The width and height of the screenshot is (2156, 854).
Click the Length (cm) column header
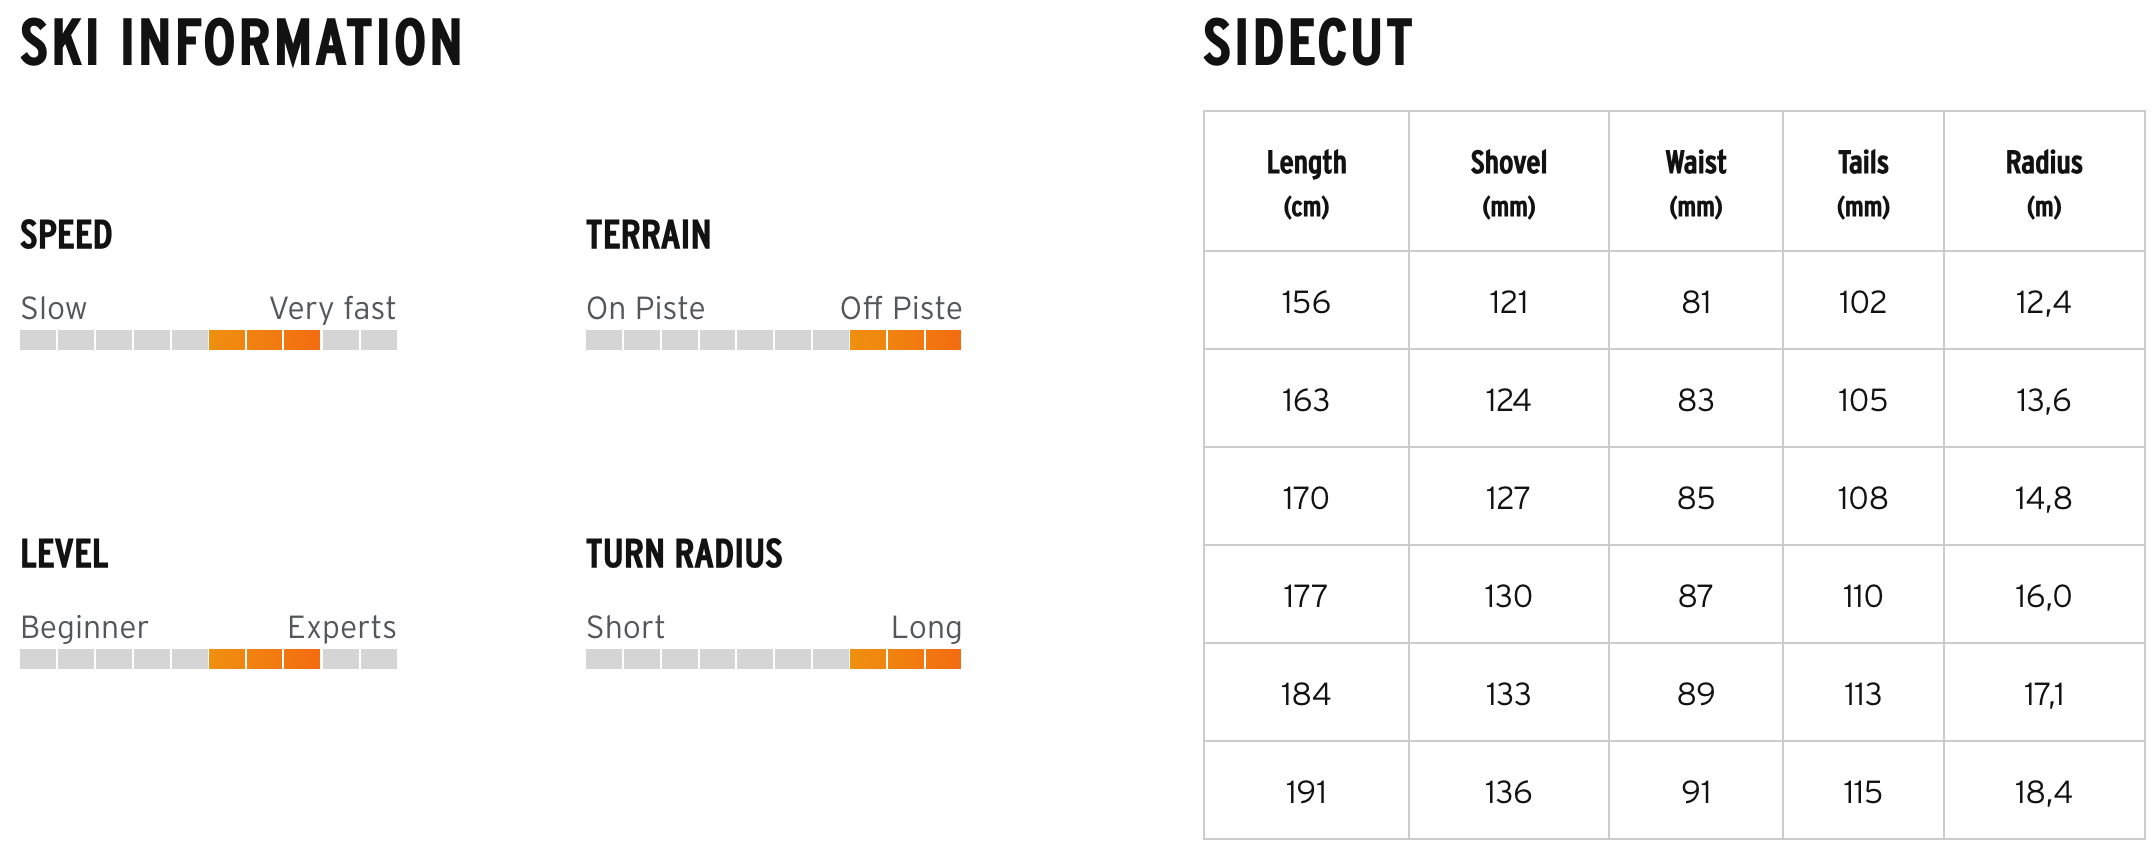pos(1306,182)
